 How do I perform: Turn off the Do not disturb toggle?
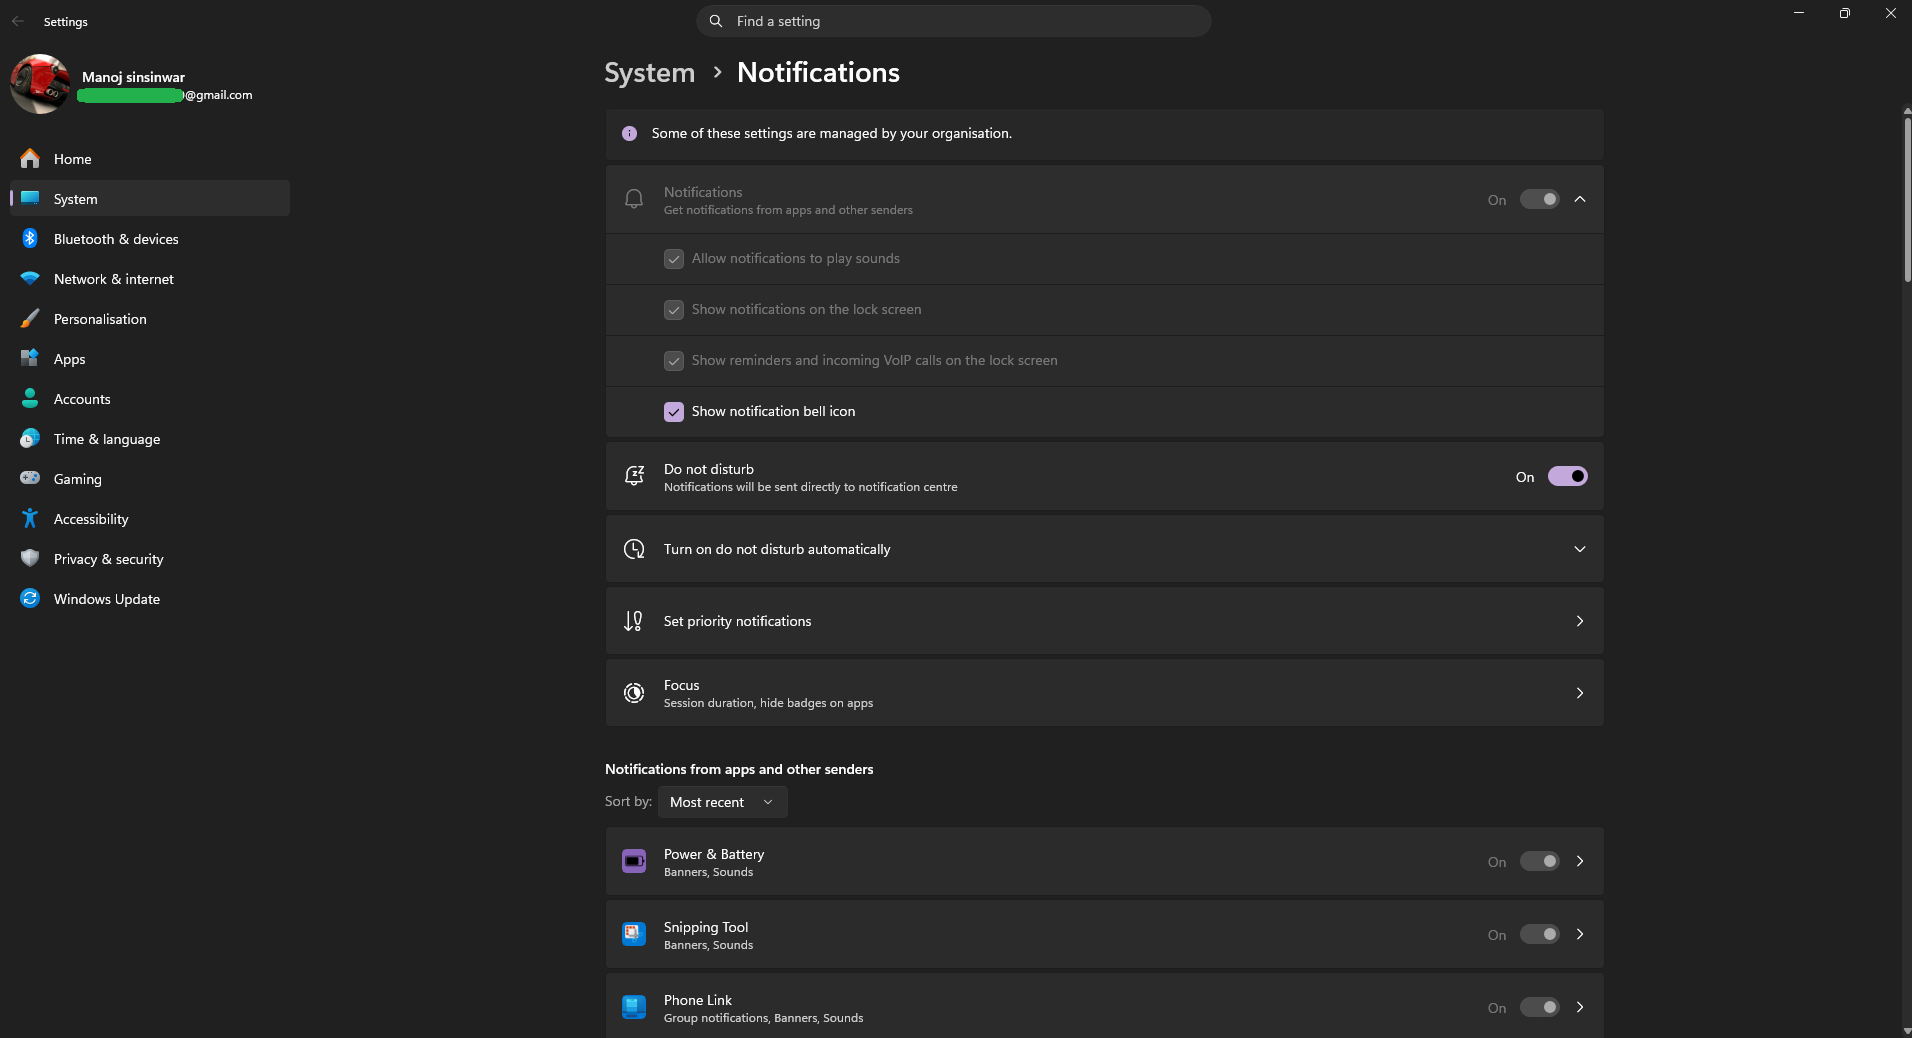pyautogui.click(x=1567, y=477)
